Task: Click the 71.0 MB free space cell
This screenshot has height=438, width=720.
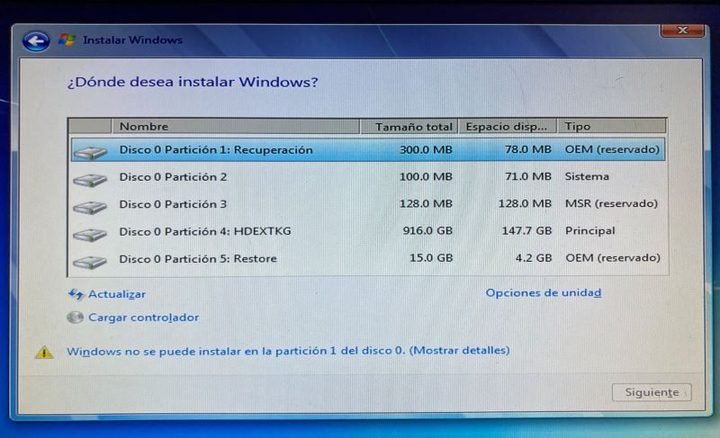Action: tap(528, 177)
